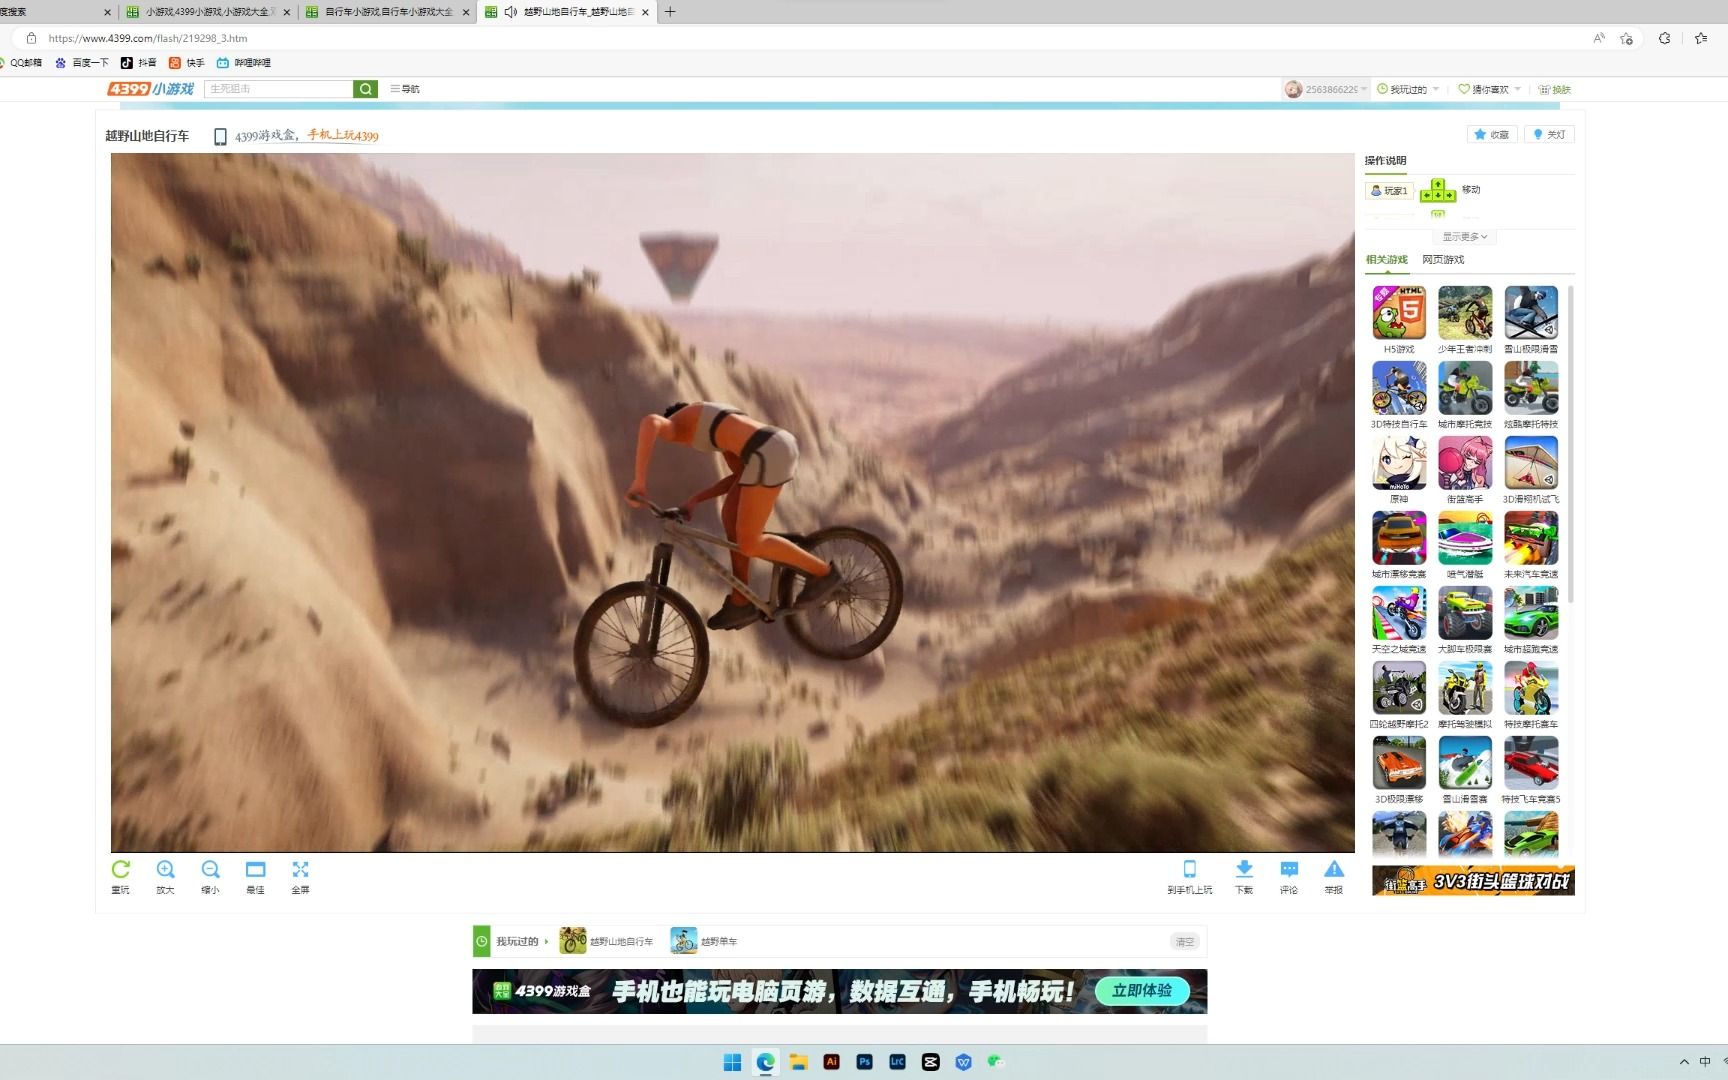This screenshot has width=1728, height=1080.
Task: Open the 3D特技自行车 game thumbnail
Action: (x=1399, y=387)
